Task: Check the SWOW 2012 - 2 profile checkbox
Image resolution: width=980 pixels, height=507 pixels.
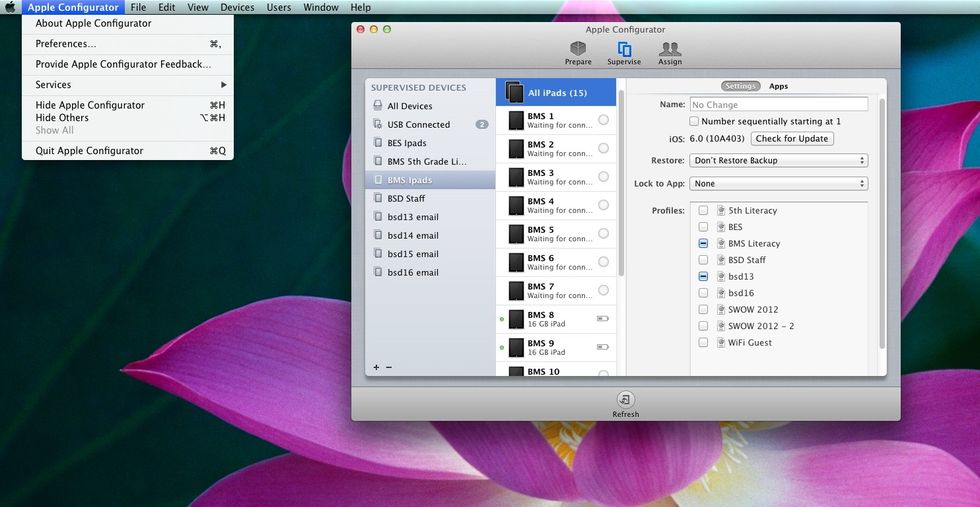Action: tap(703, 326)
